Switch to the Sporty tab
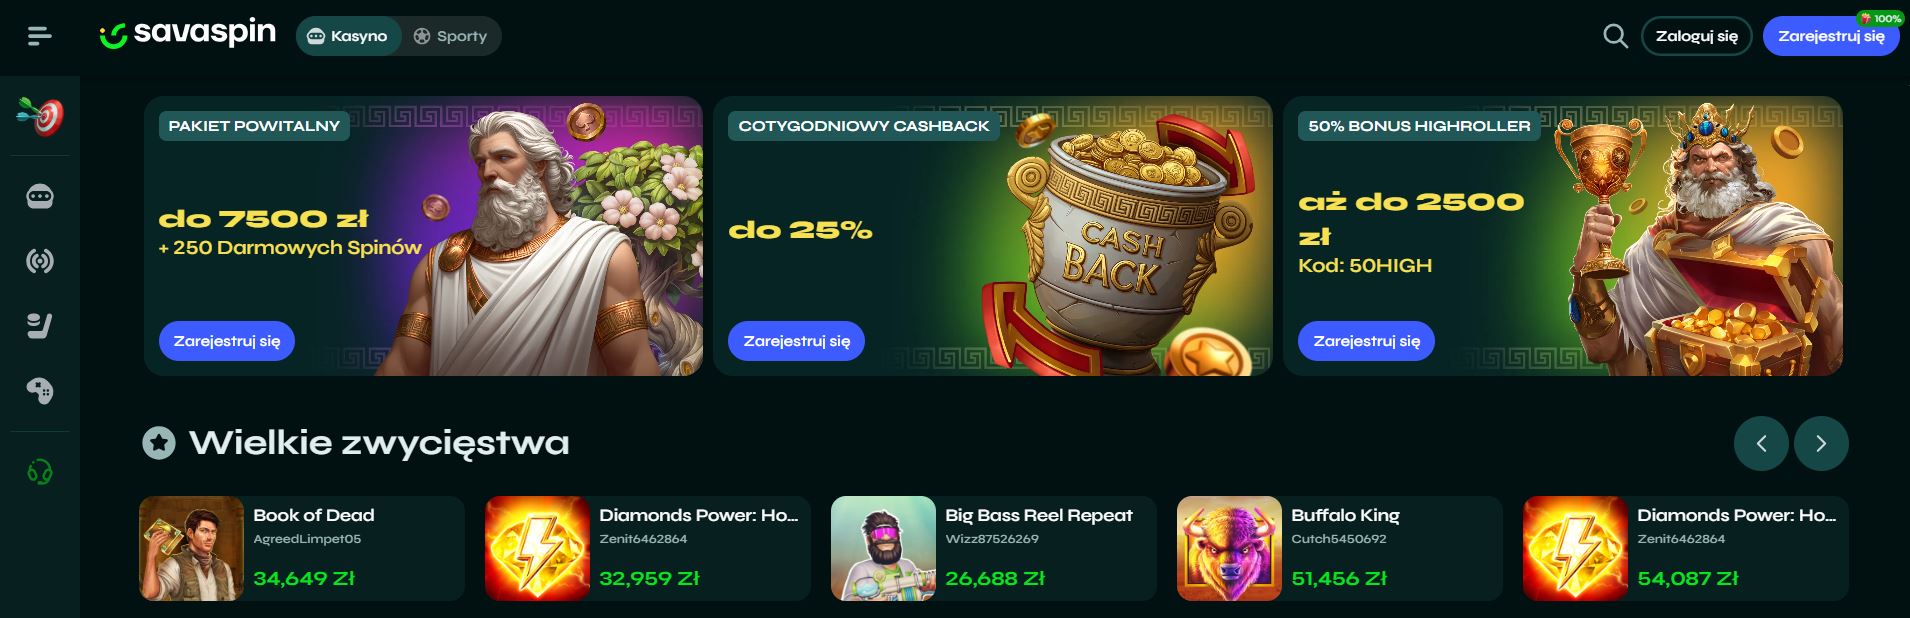 [x=450, y=36]
